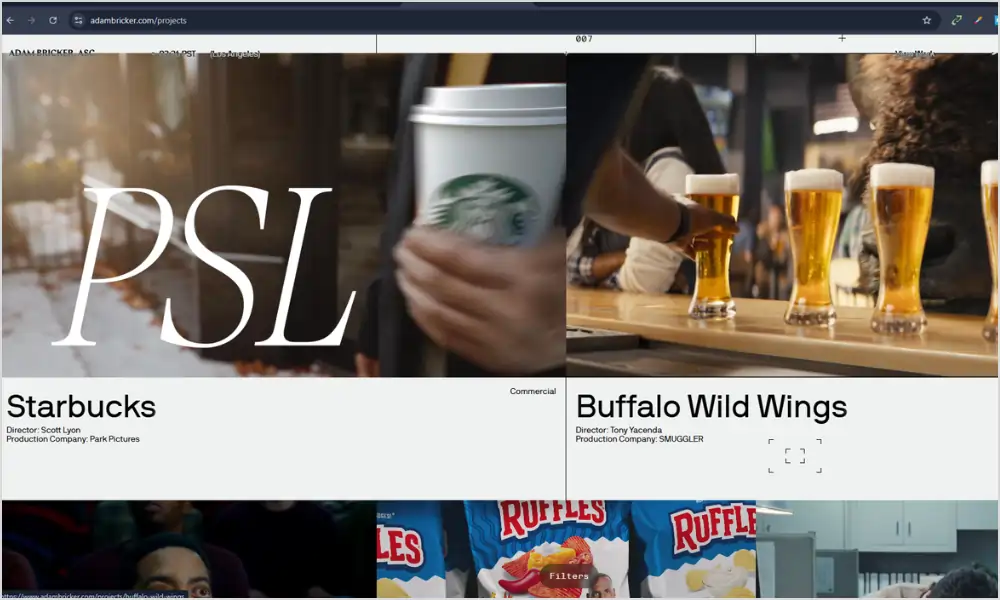Click Director: Scott Lyon text
1000x600 pixels.
pos(43,430)
